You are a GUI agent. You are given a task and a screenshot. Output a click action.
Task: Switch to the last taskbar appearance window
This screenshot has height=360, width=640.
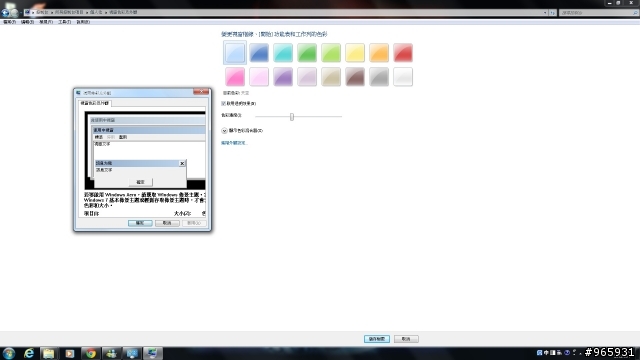[x=153, y=353]
